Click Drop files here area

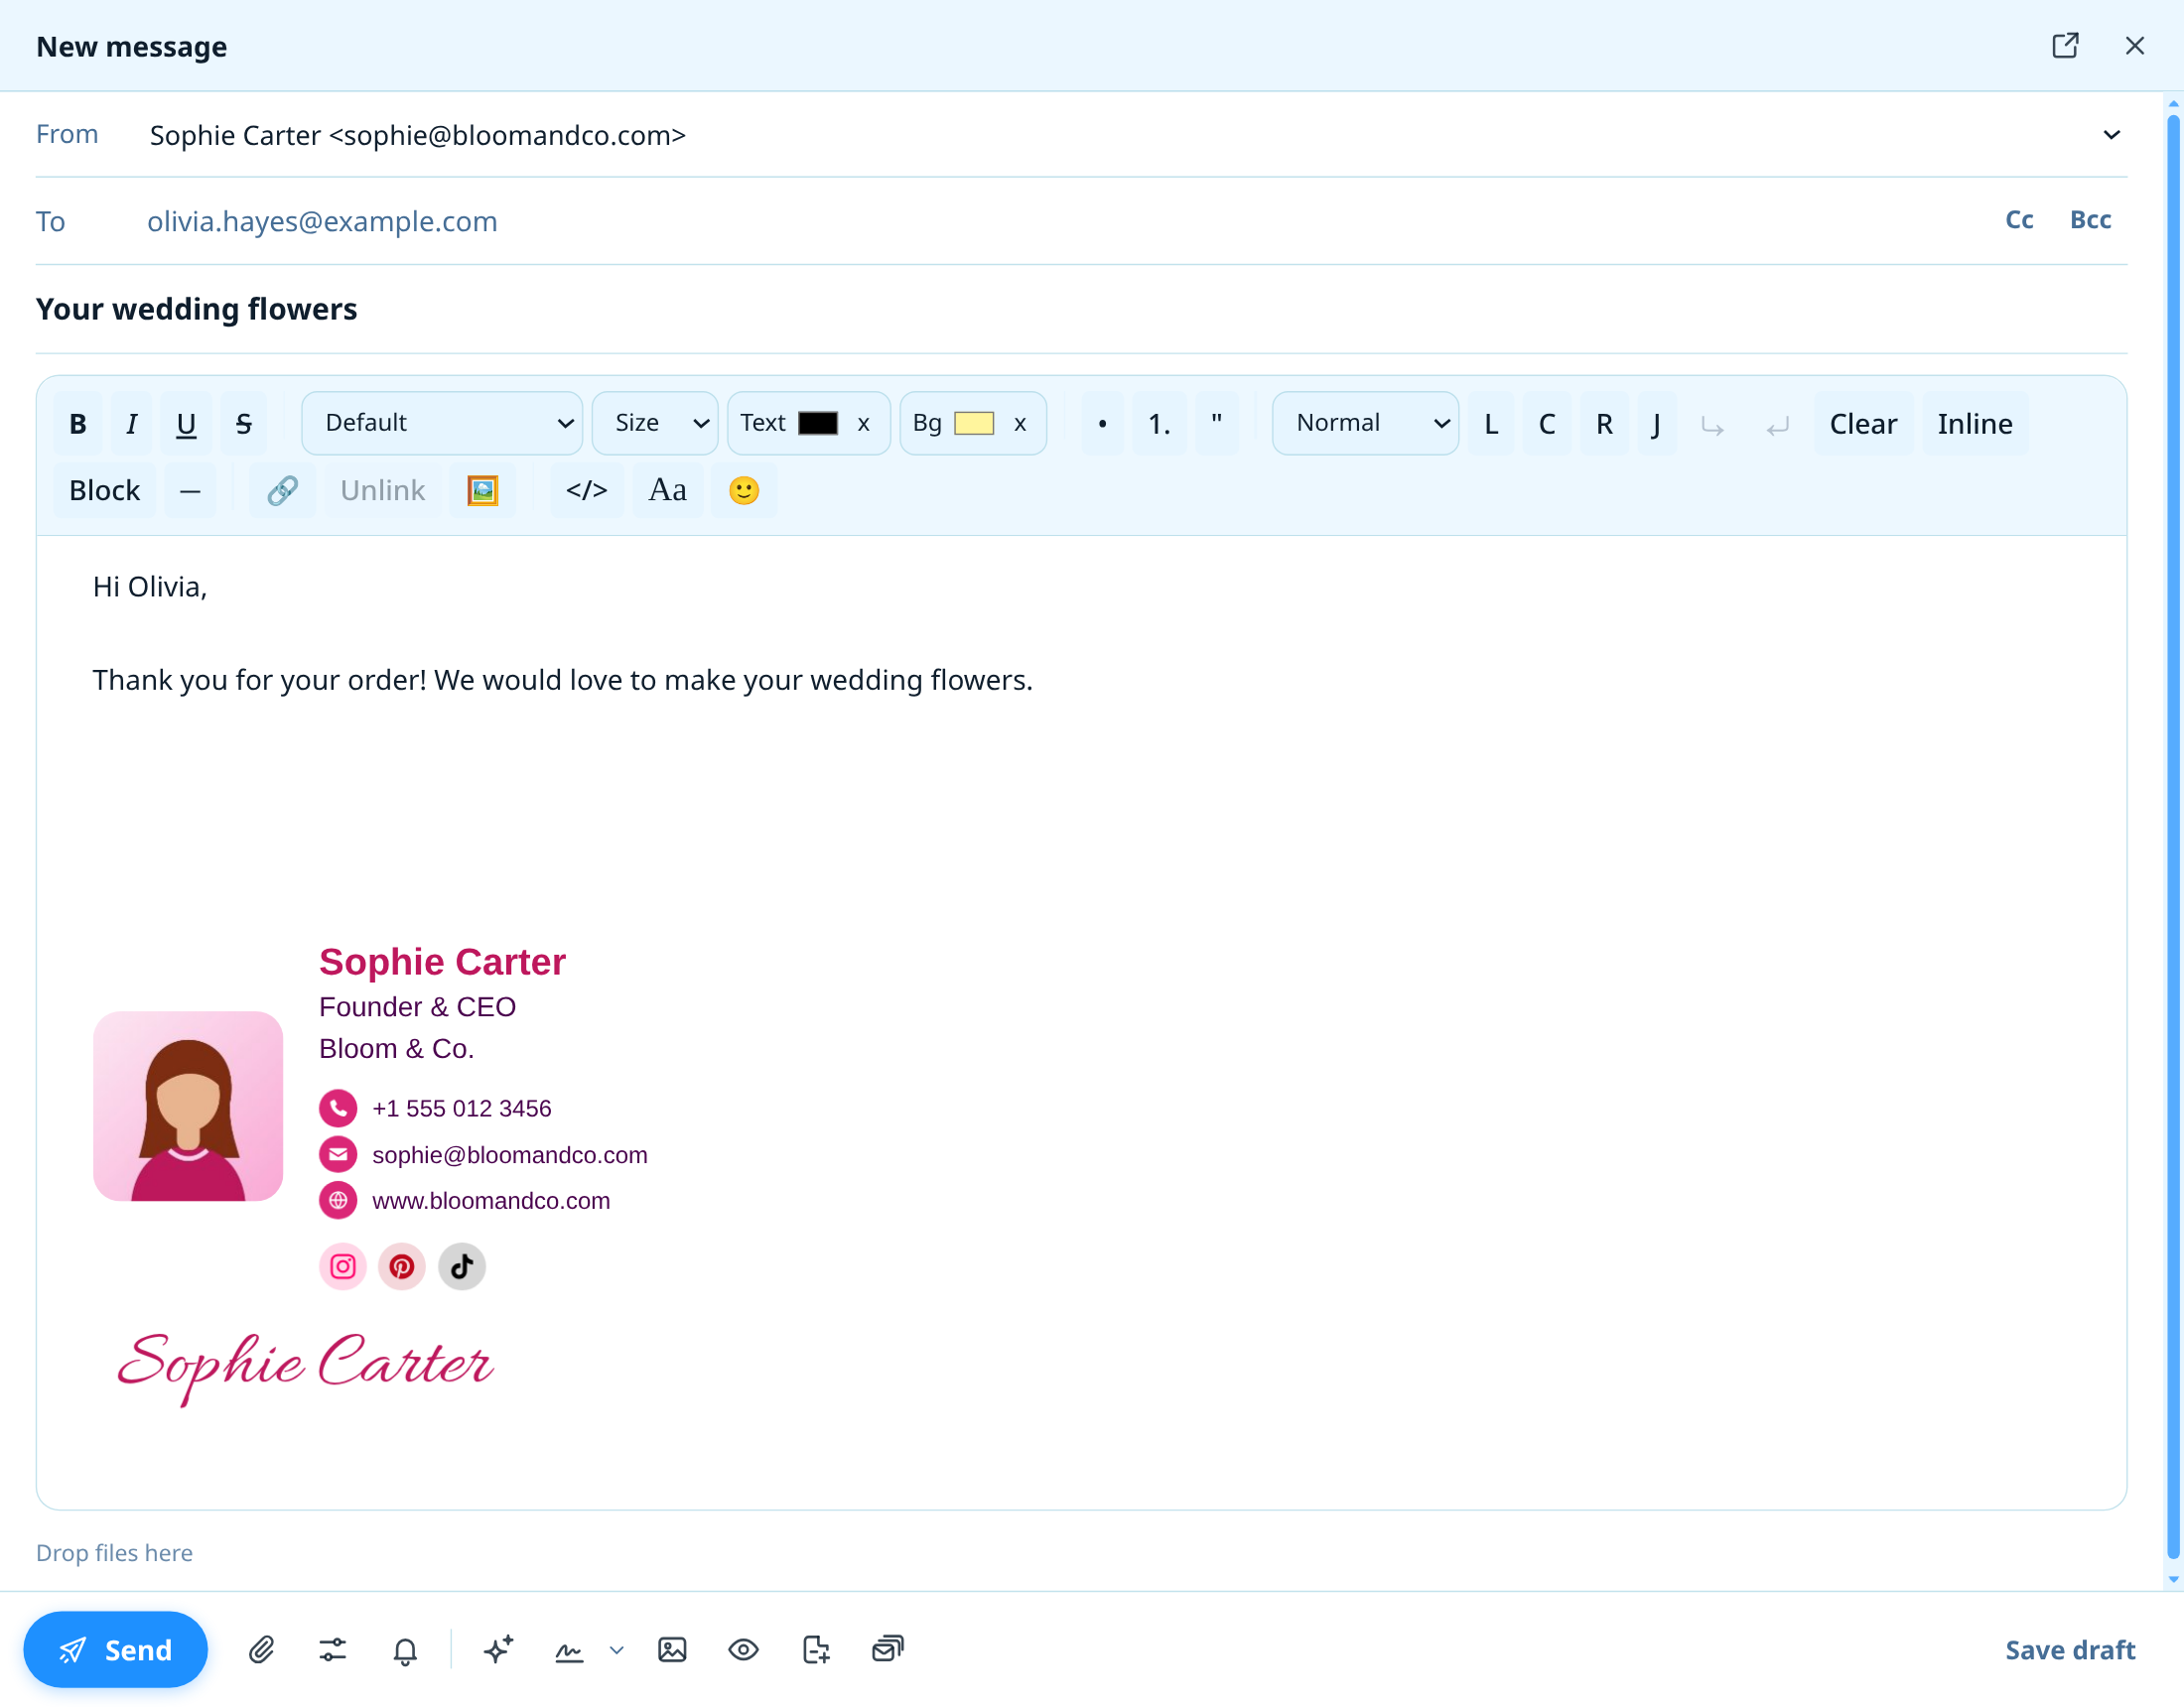[114, 1552]
